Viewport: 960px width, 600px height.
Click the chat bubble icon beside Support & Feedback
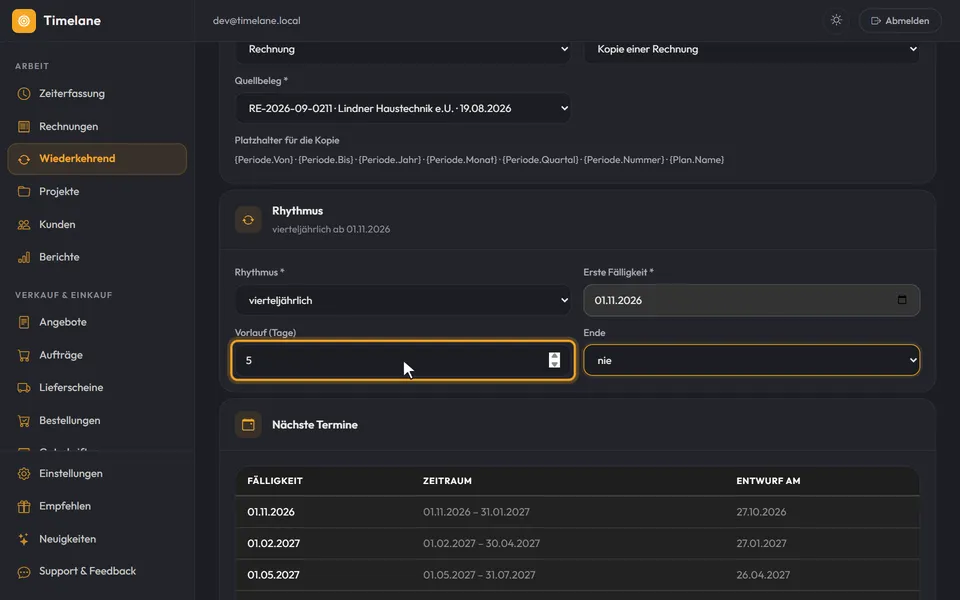click(24, 572)
